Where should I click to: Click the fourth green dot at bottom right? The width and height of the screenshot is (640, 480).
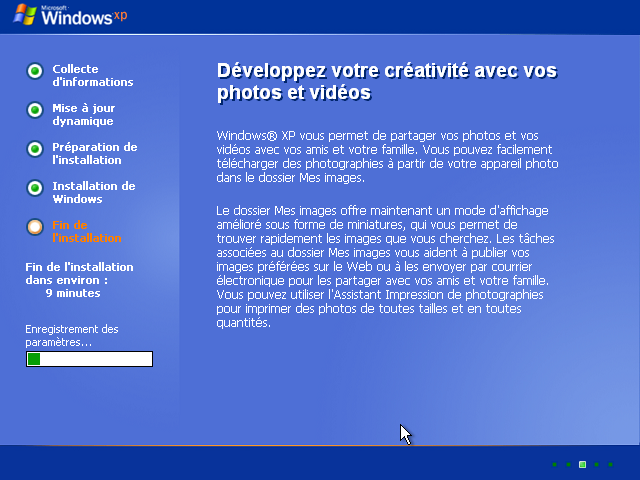click(x=596, y=465)
